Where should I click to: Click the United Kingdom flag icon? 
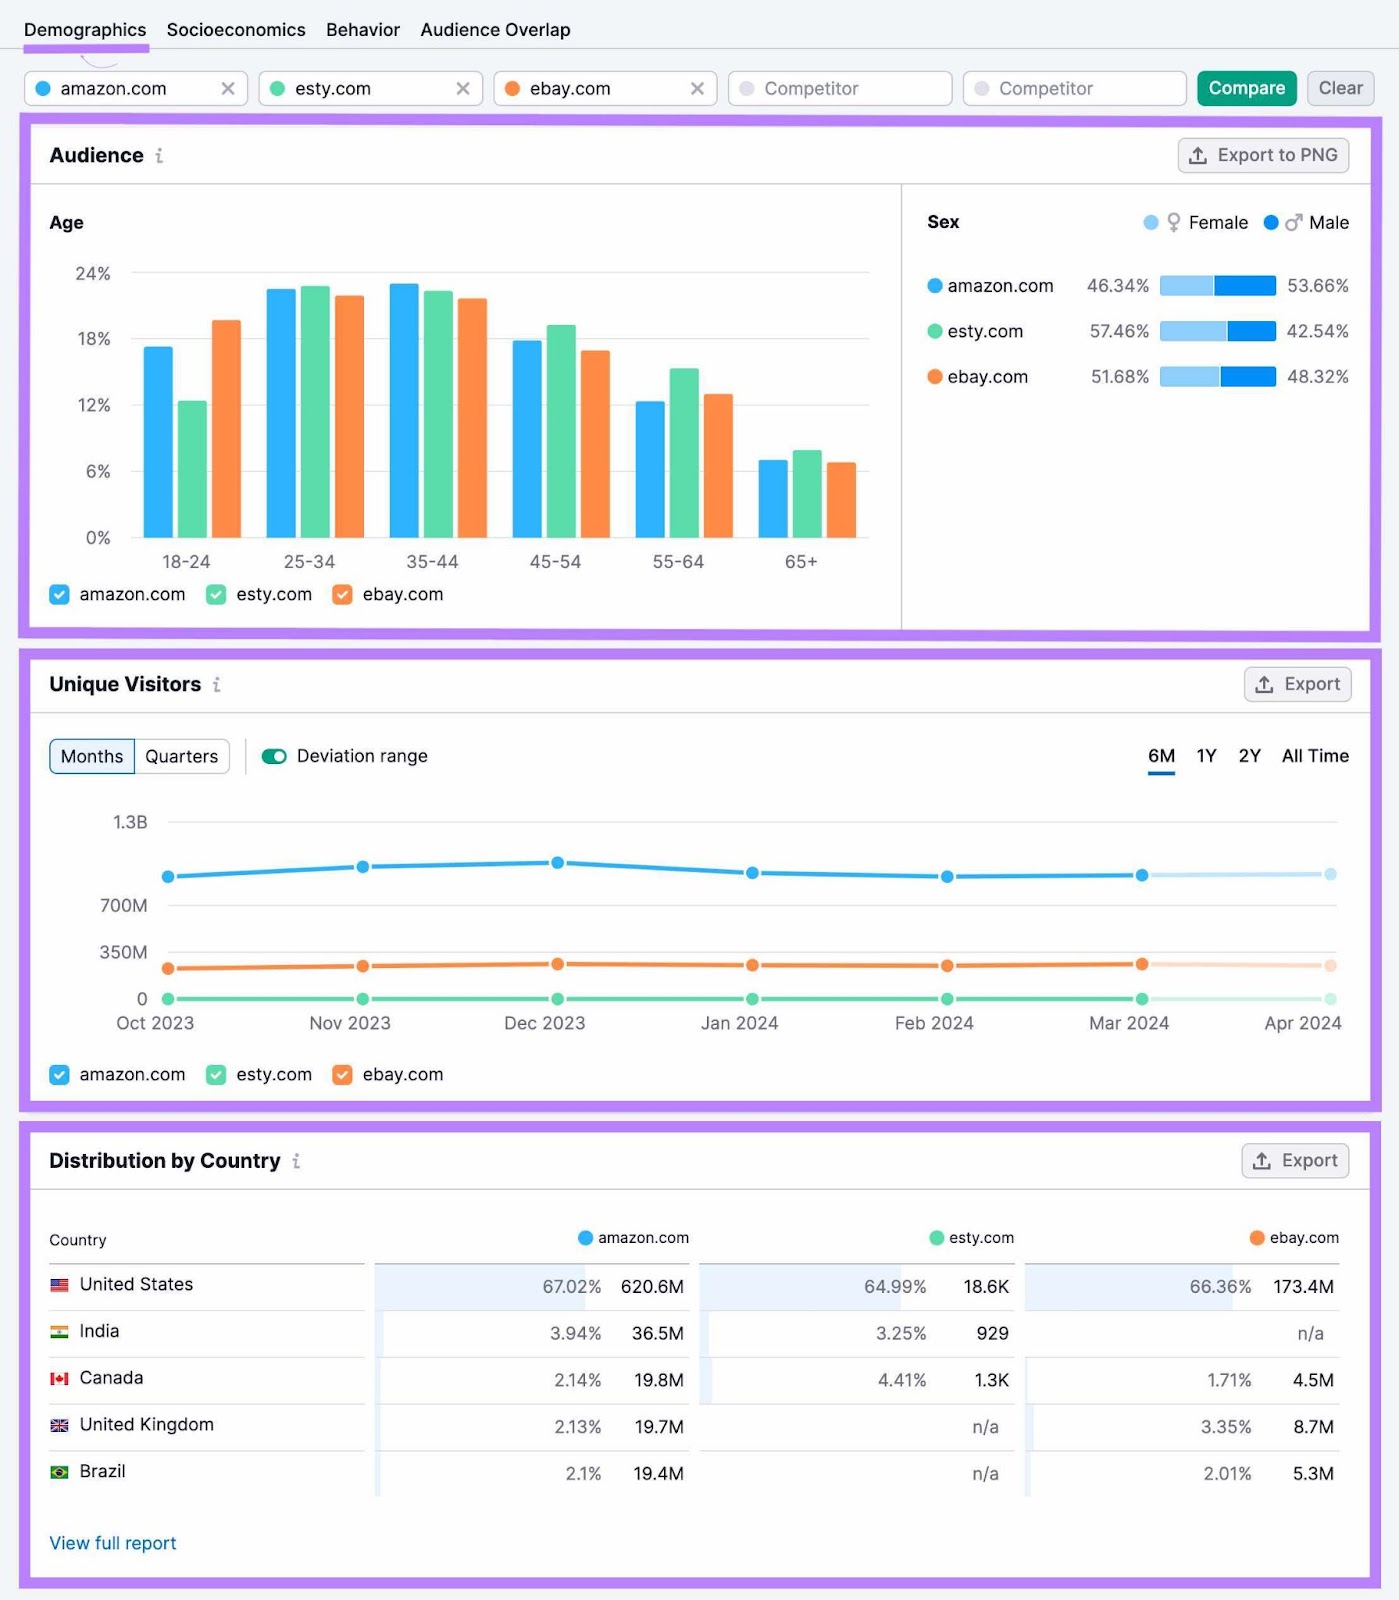point(60,1425)
